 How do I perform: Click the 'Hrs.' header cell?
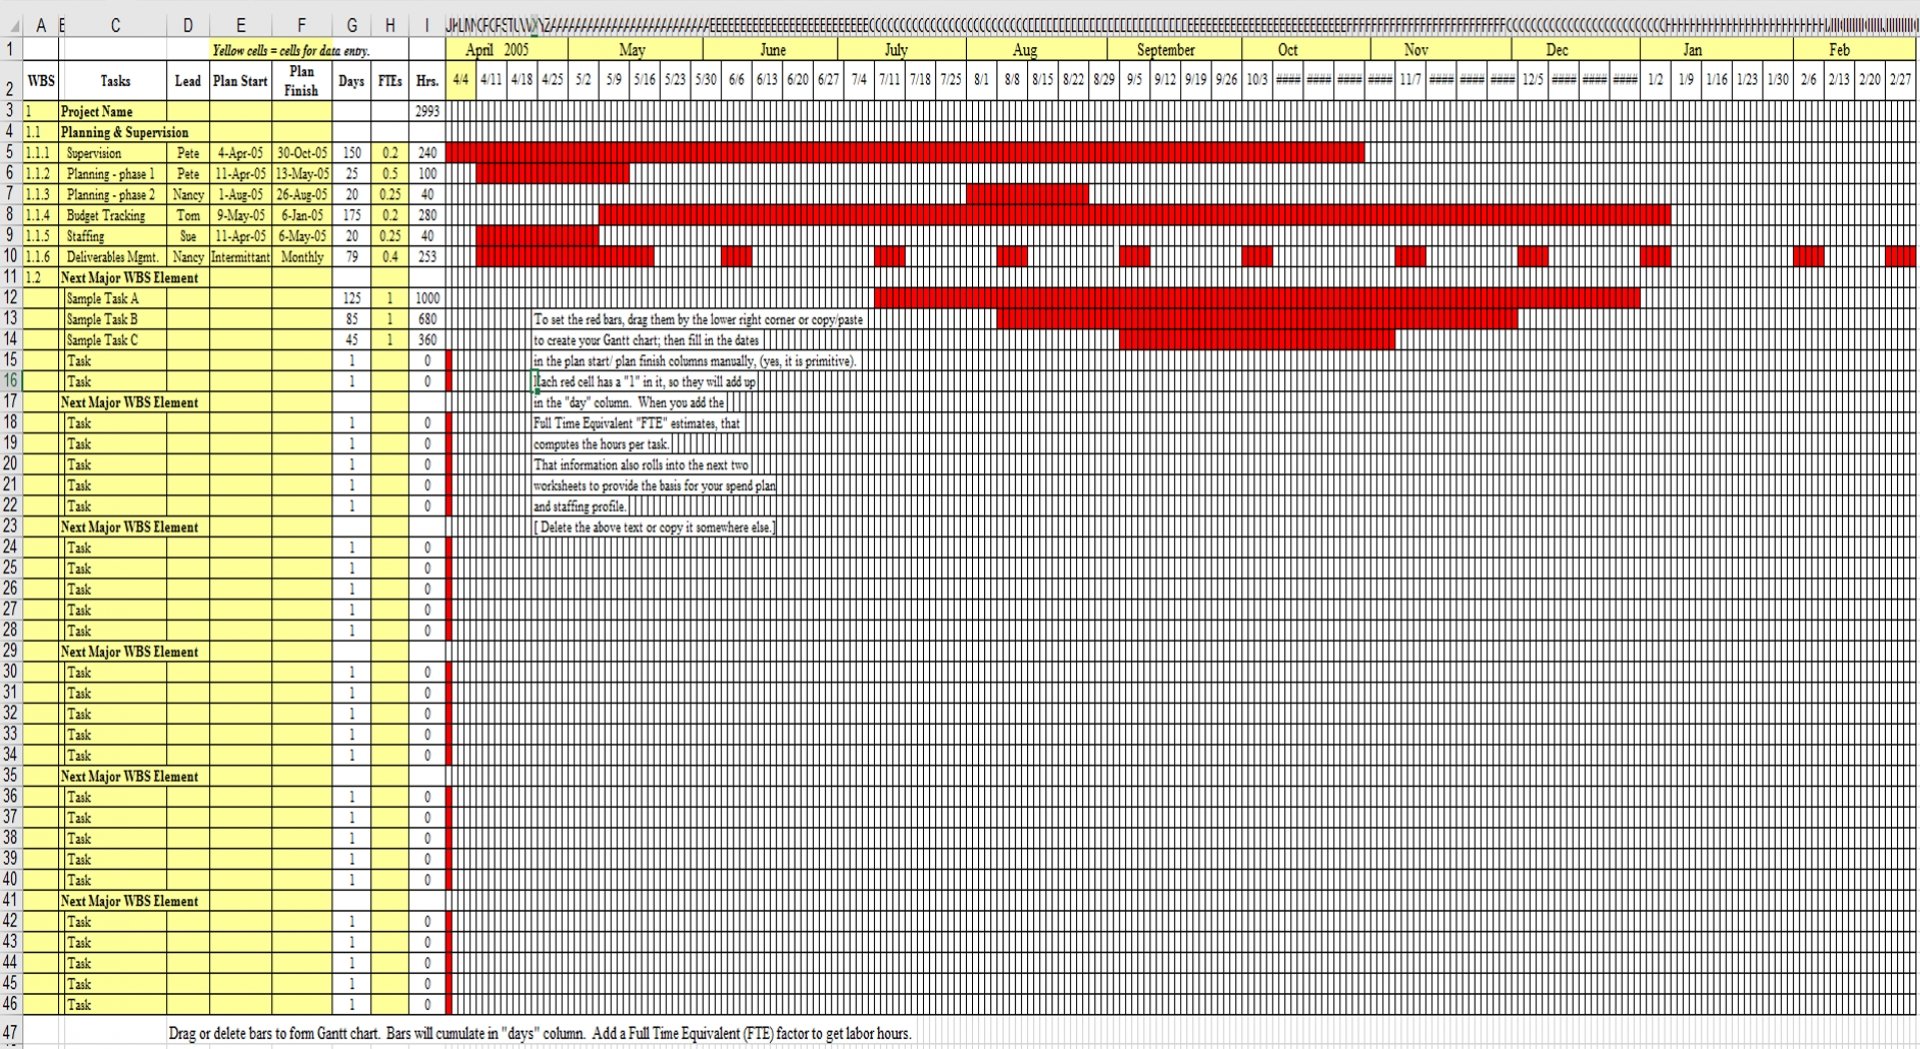point(427,81)
